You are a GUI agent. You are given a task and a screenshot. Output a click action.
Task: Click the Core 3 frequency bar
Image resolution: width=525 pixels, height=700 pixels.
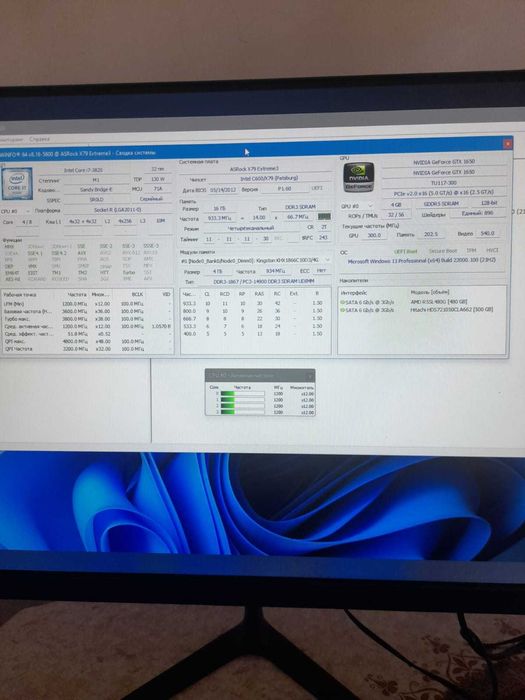[242, 412]
